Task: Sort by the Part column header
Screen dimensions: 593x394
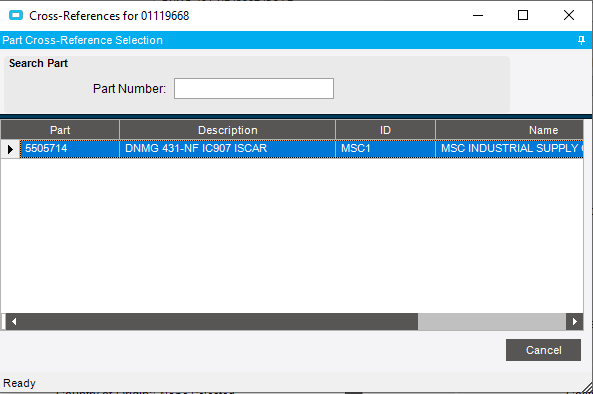Action: (60, 130)
